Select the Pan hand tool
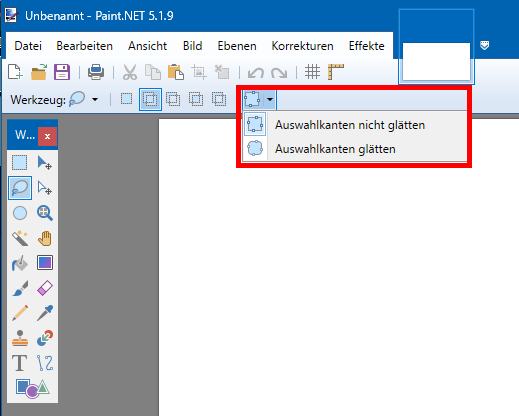Viewport: 519px width, 416px height. coord(45,238)
